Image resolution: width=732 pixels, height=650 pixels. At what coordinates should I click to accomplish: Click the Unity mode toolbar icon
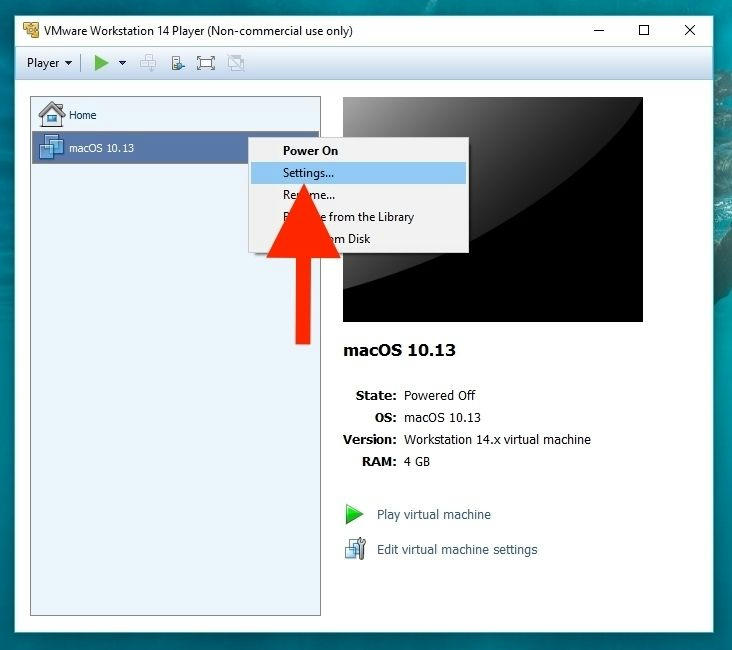(235, 63)
